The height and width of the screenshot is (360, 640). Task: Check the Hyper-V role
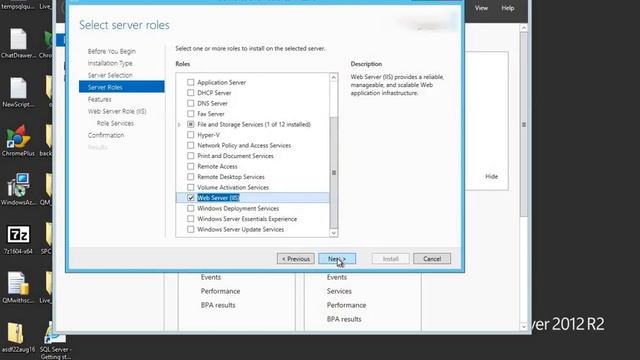[191, 135]
